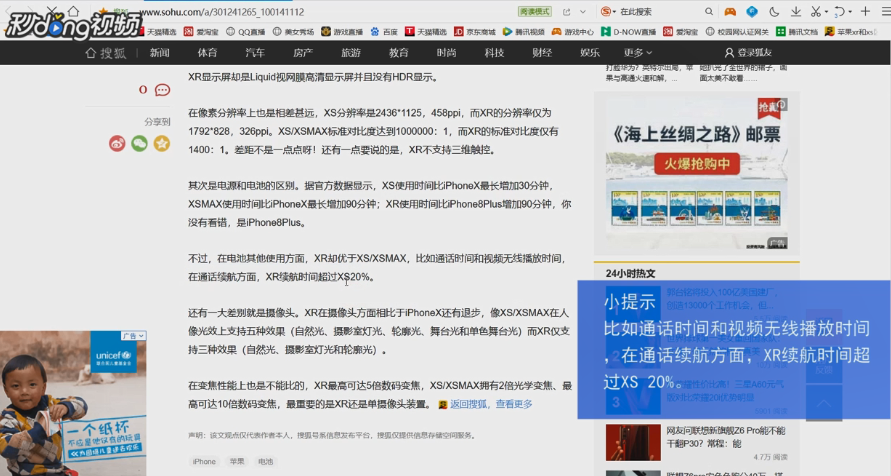This screenshot has height=476, width=891.
Task: Click the undo closed tab icon
Action: (x=840, y=11)
